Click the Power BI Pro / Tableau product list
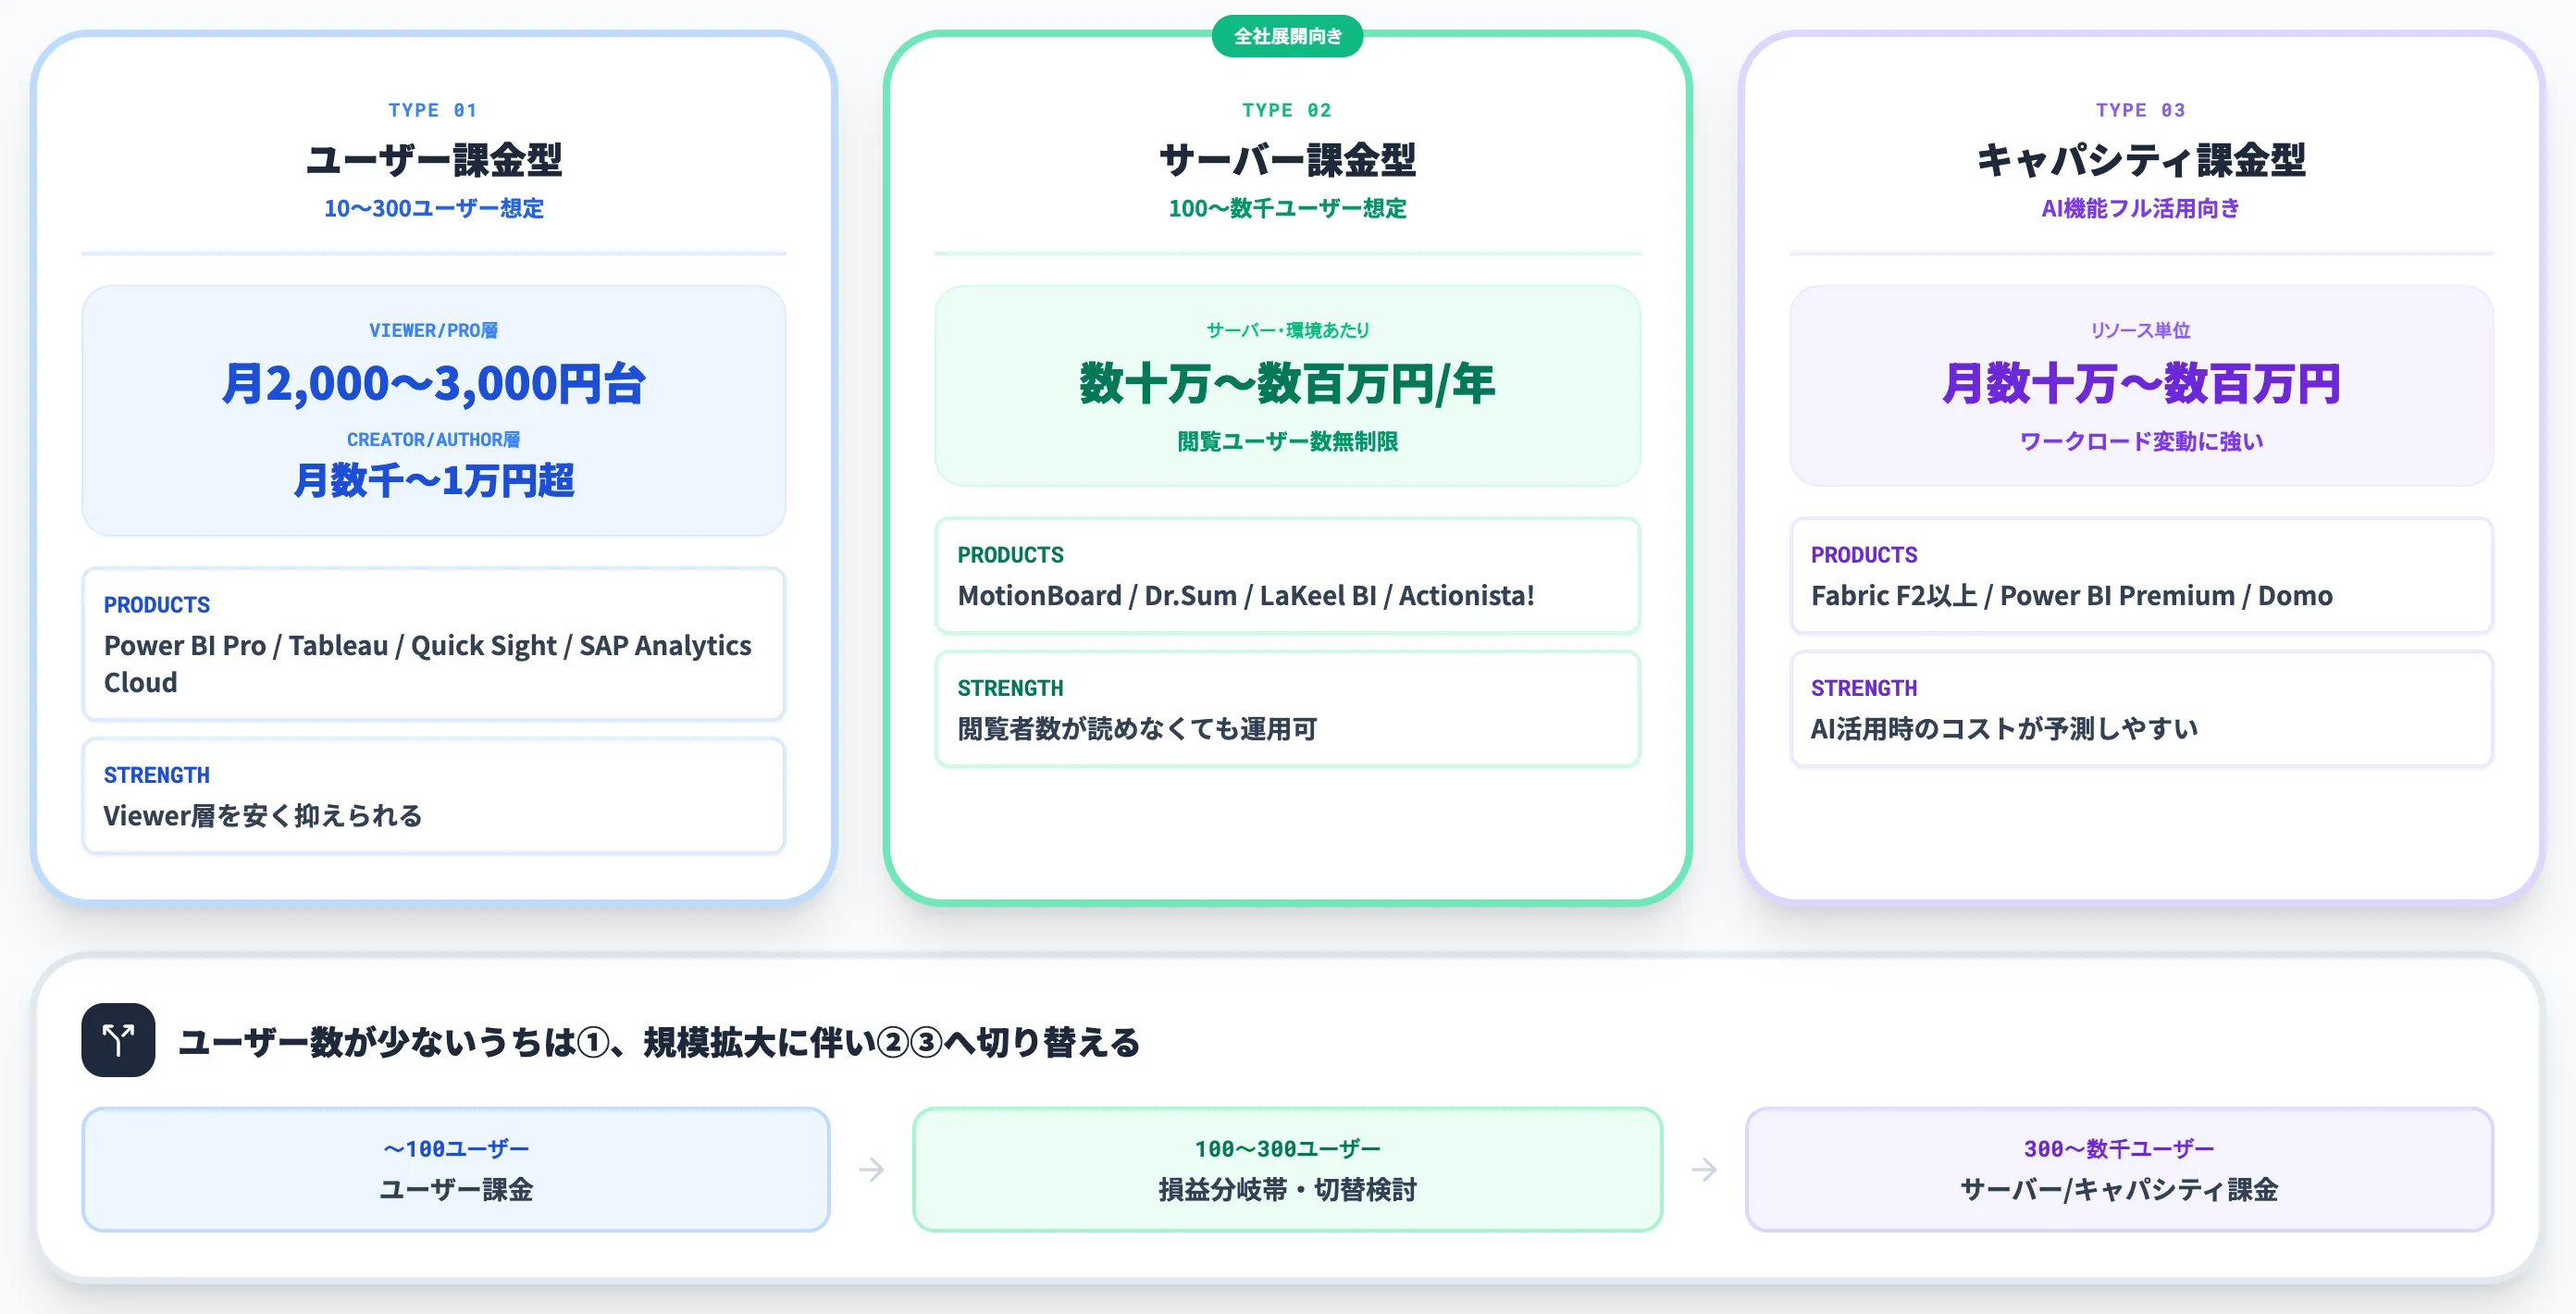 (428, 664)
